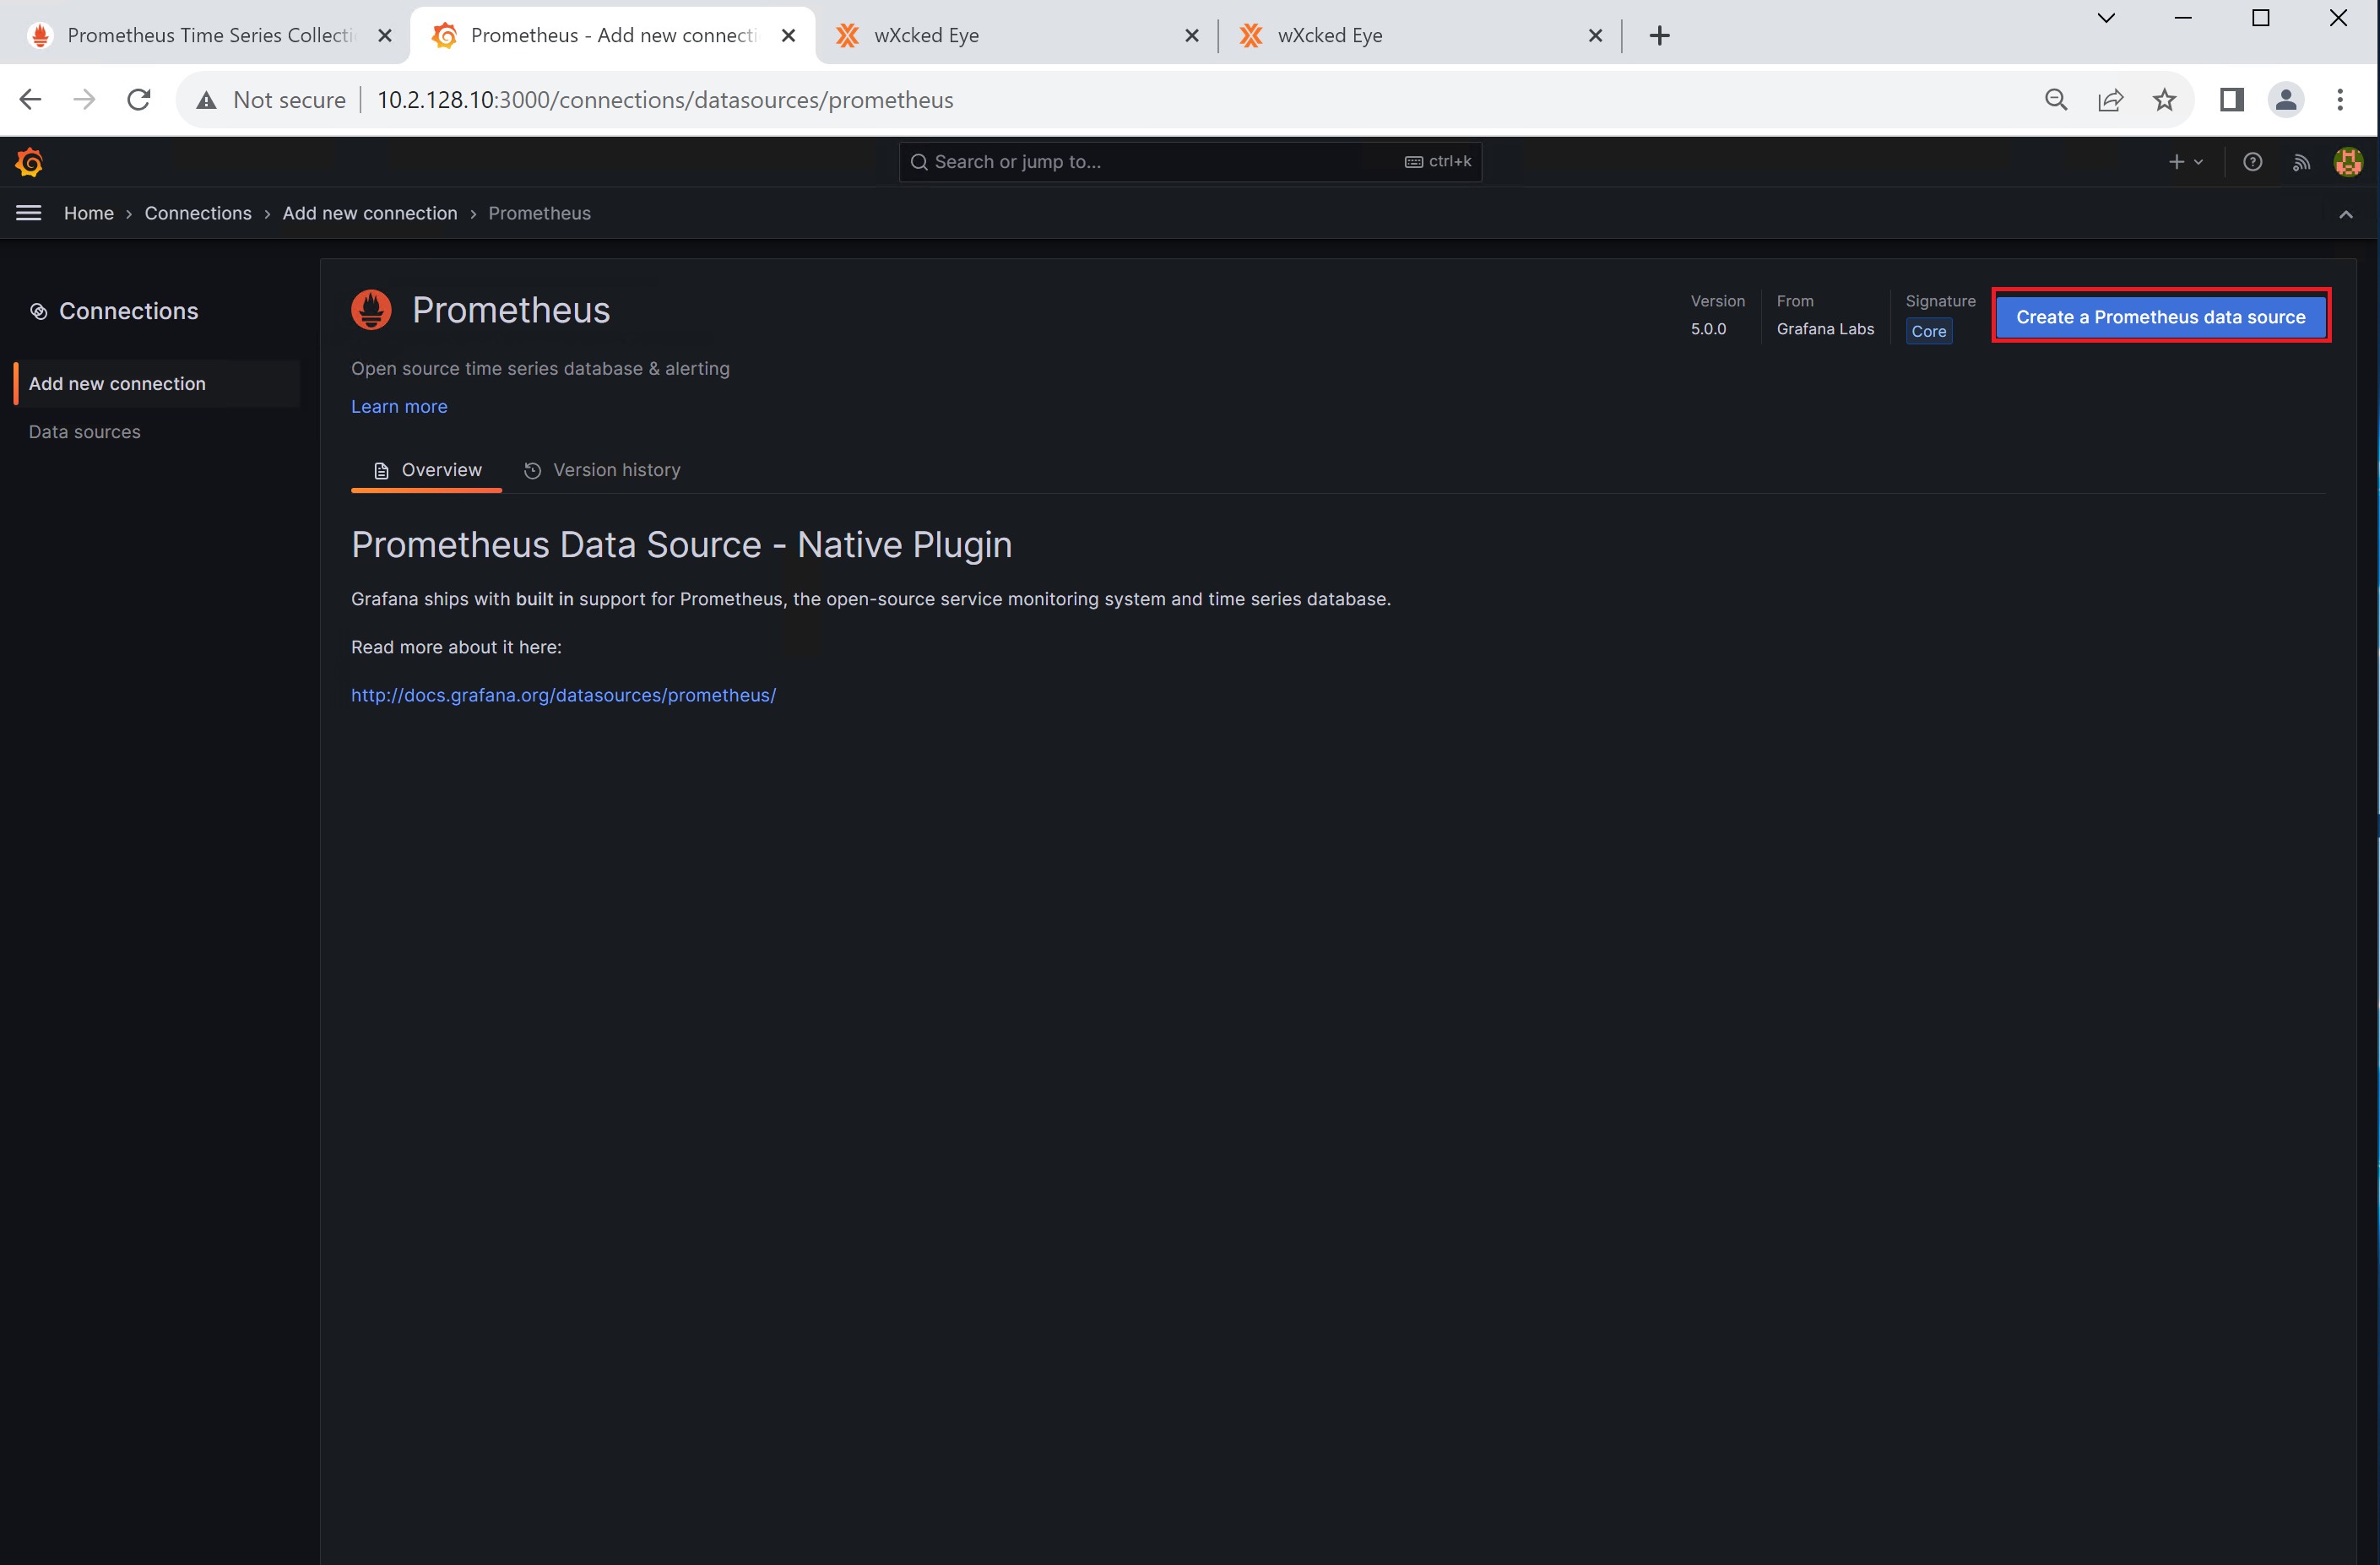2380x1565 pixels.
Task: Go to Connections breadcrumb
Action: pyautogui.click(x=198, y=213)
